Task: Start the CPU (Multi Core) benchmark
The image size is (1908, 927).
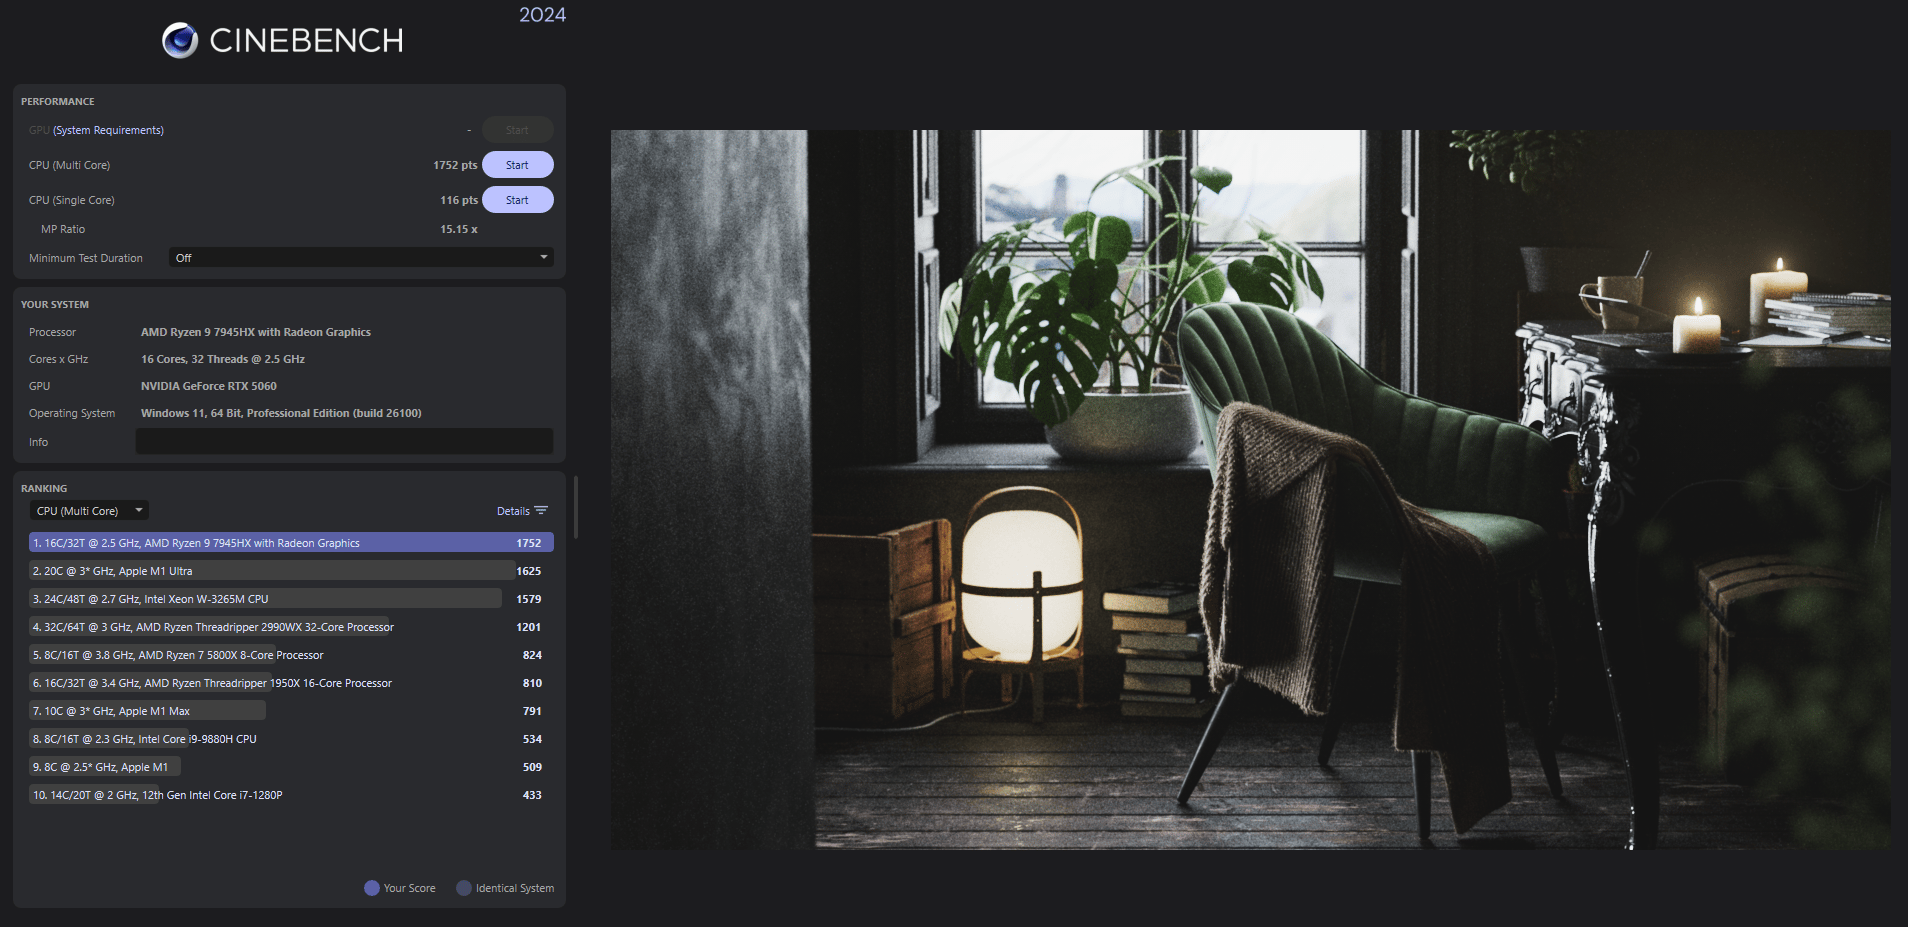Action: pos(517,165)
